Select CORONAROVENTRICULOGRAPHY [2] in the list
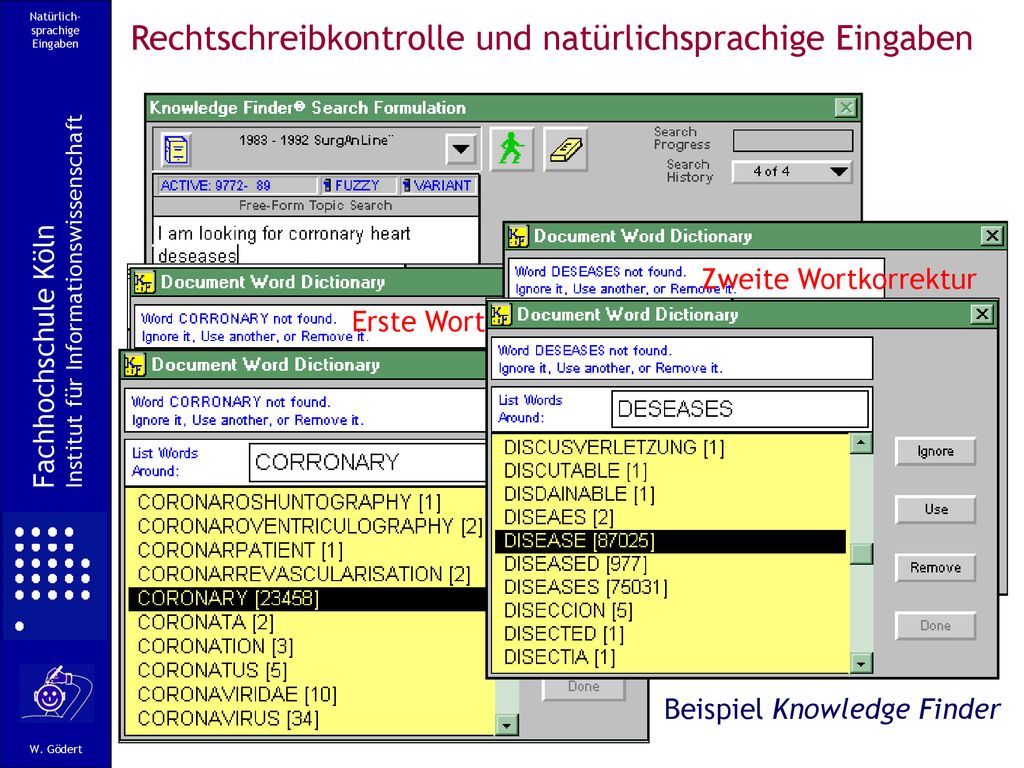 [x=307, y=526]
